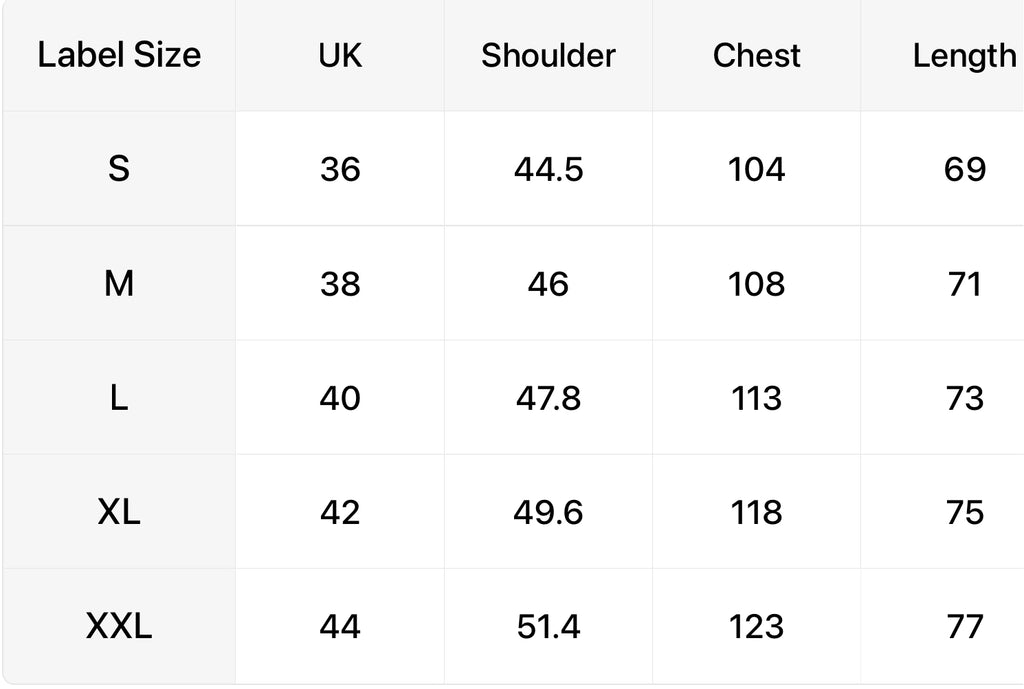Select chest value 123 cell
Image resolution: width=1024 pixels, height=689 pixels.
pos(756,626)
